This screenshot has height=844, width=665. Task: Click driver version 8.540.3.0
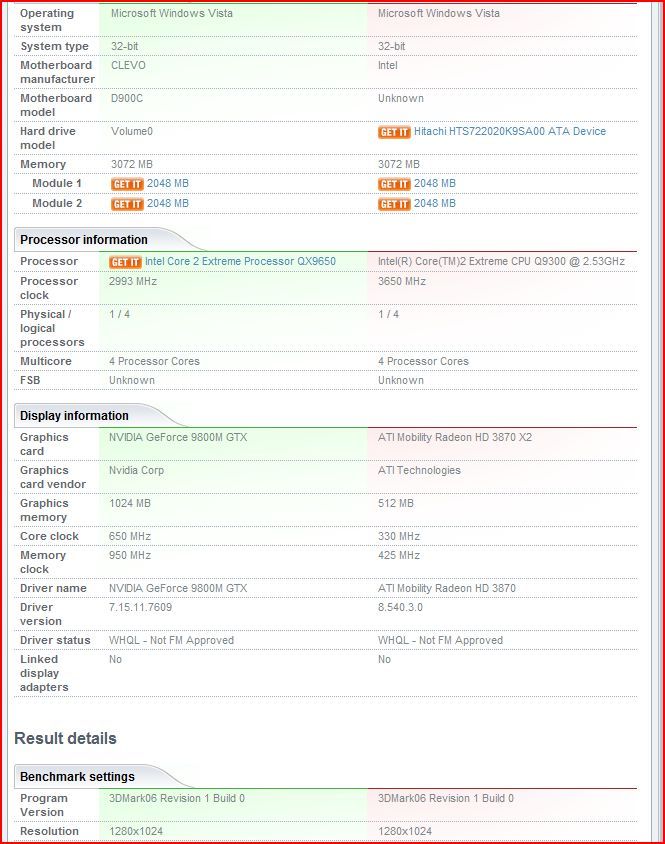[x=400, y=607]
